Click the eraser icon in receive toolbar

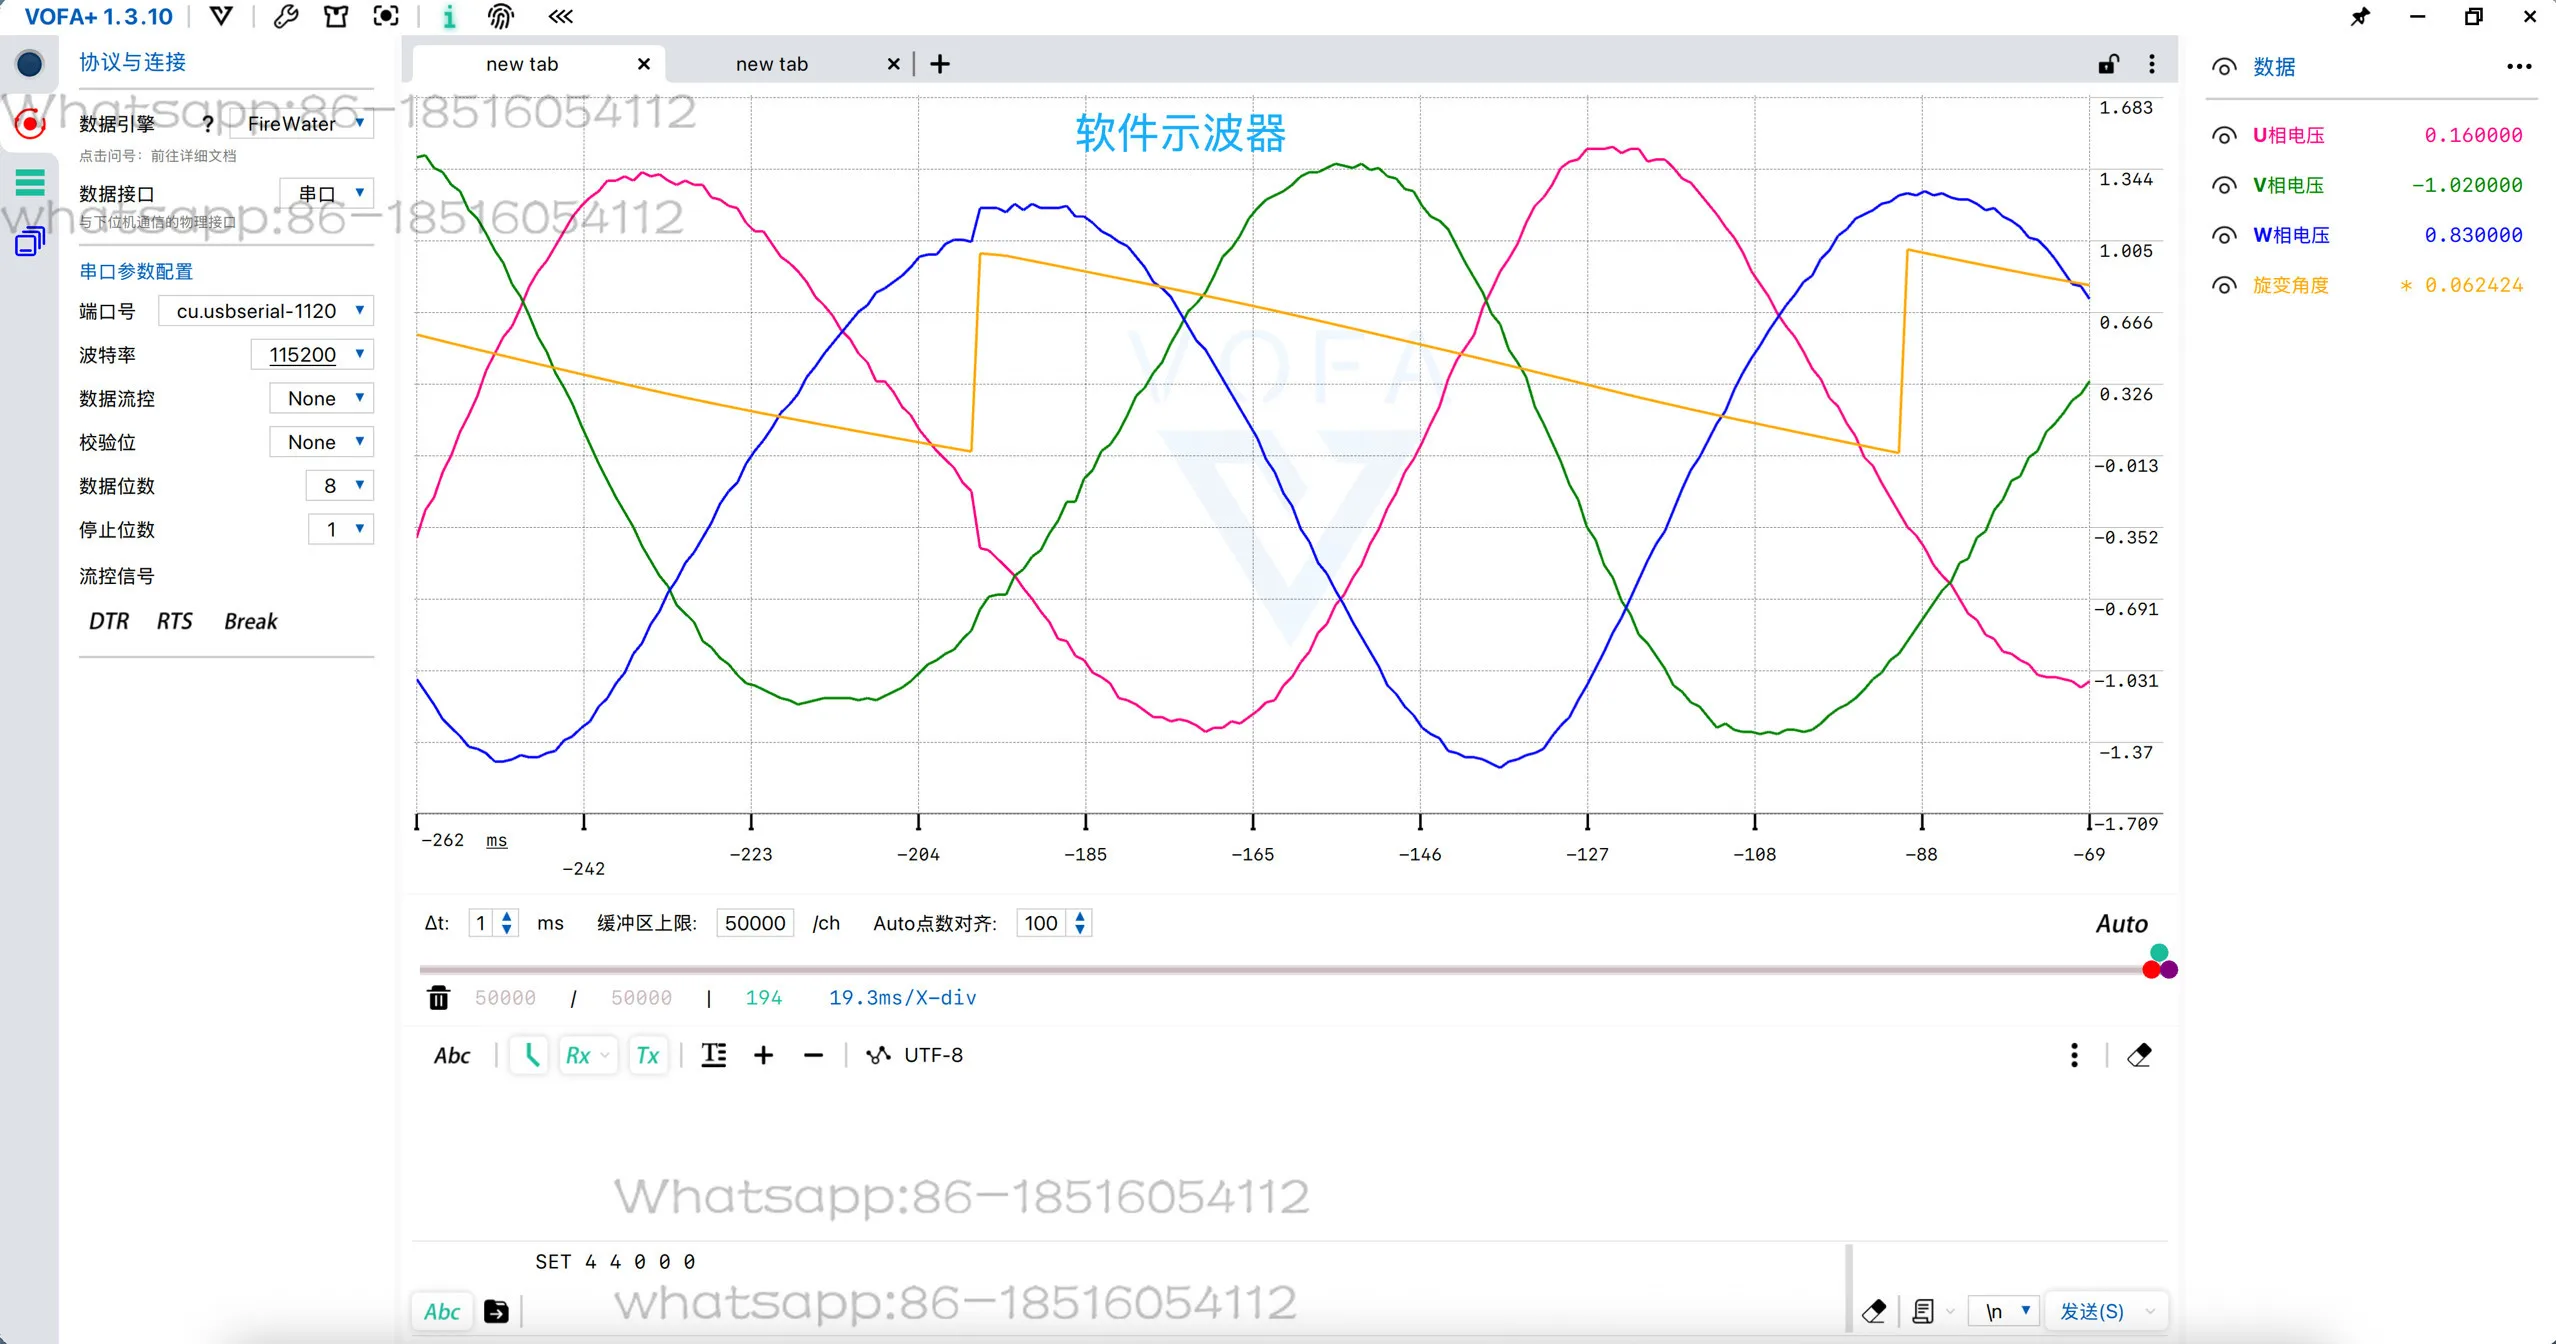click(2139, 1055)
